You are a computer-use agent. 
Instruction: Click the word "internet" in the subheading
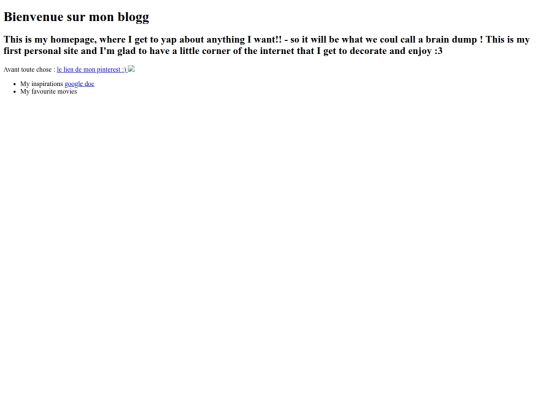click(x=277, y=51)
